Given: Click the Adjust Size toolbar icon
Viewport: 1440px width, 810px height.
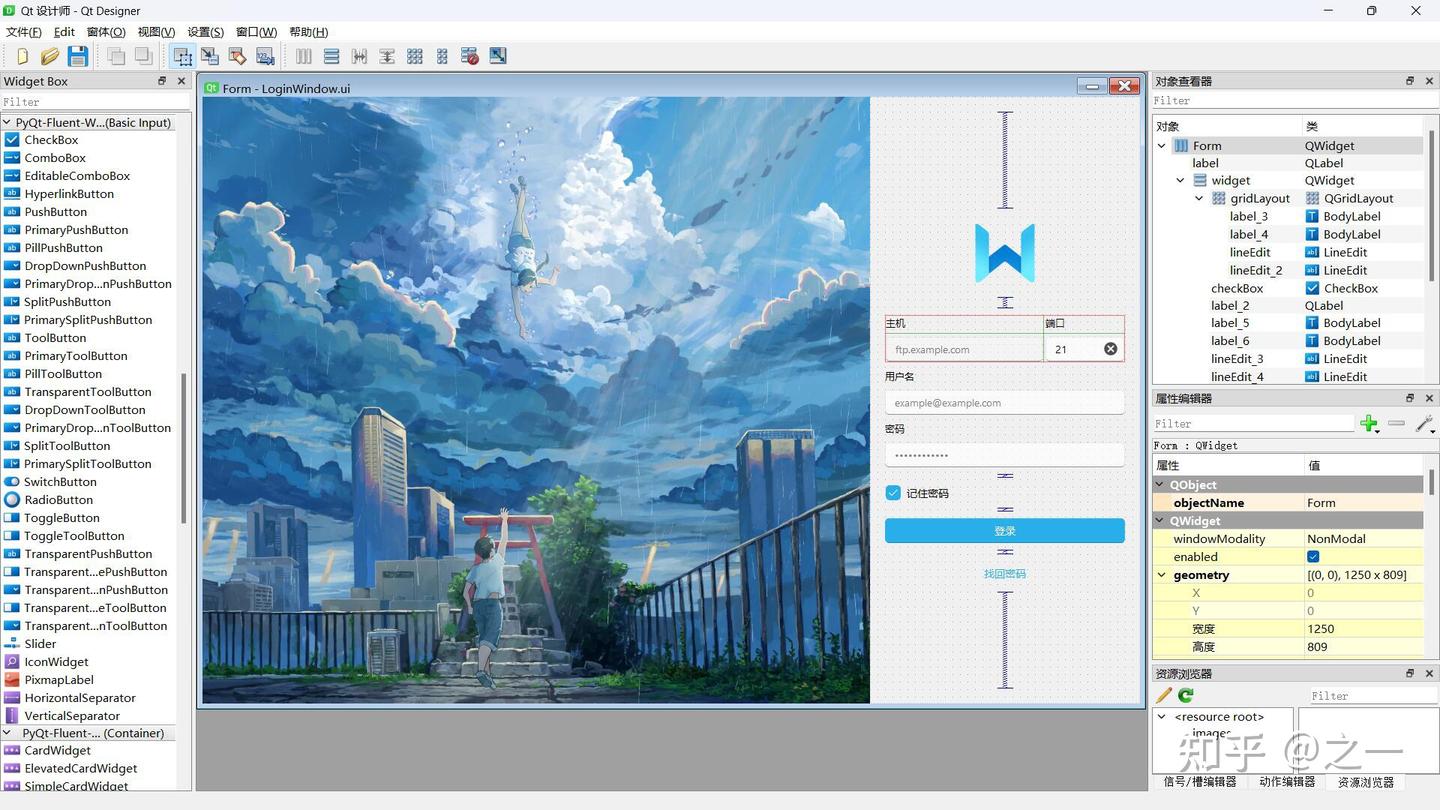Looking at the screenshot, I should pos(497,56).
